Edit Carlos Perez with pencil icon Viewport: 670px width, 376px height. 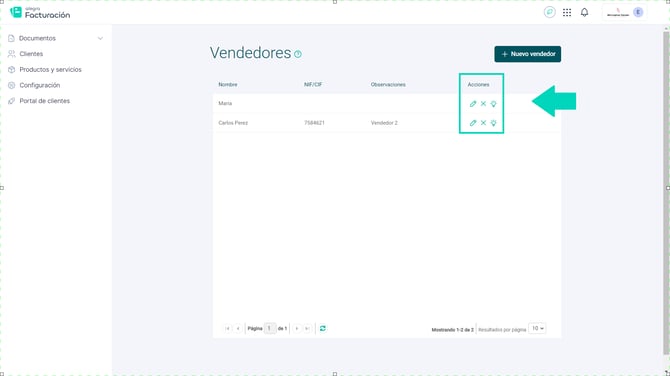coord(473,123)
